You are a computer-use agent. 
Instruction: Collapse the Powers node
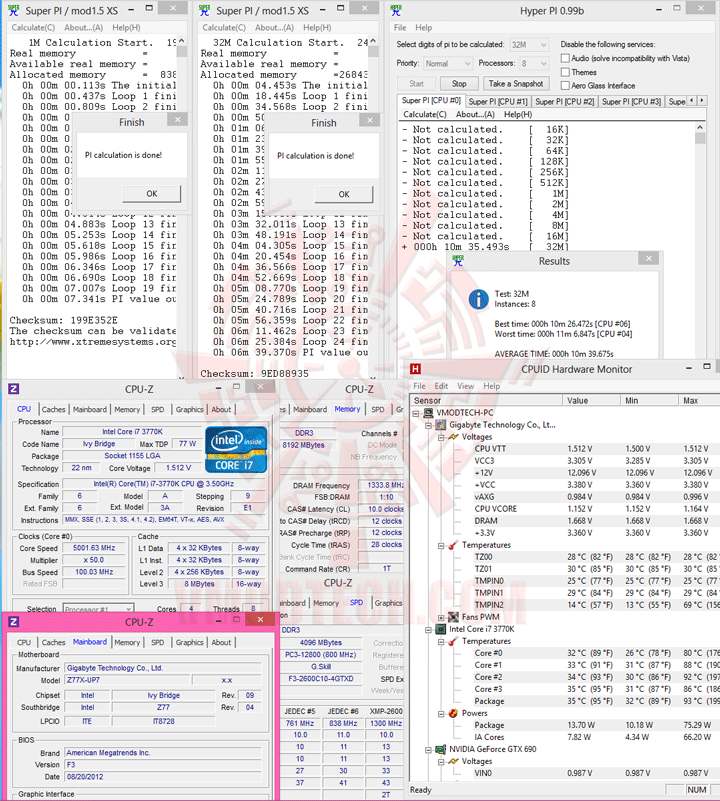coord(440,714)
